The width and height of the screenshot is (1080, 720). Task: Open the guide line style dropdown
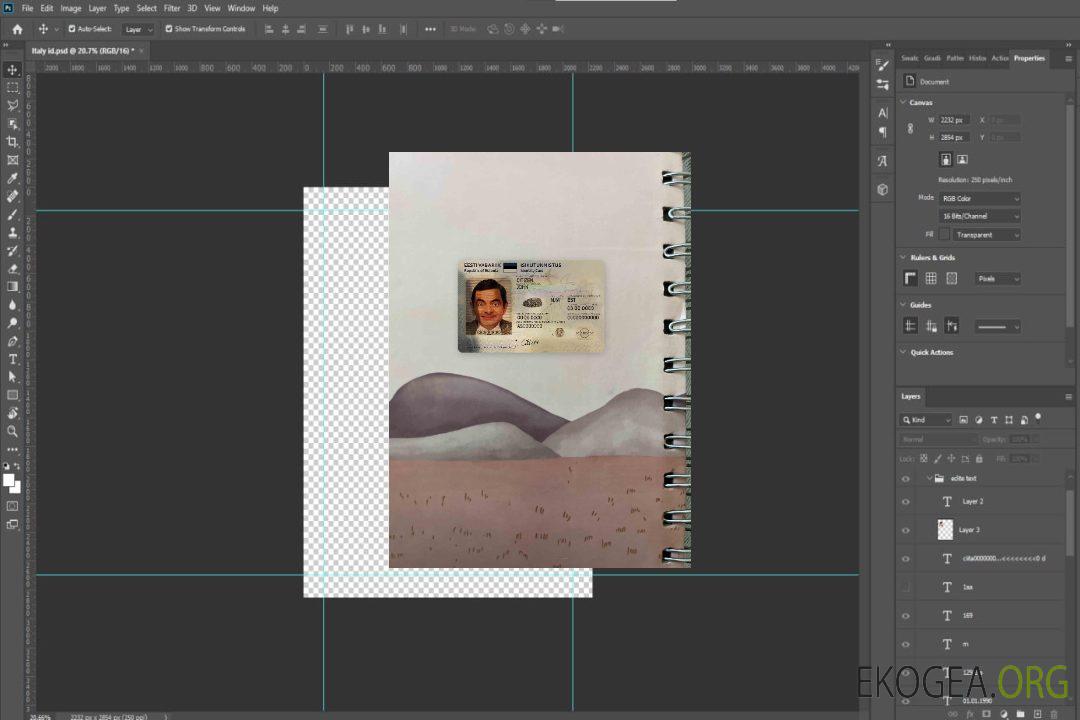pyautogui.click(x=998, y=327)
